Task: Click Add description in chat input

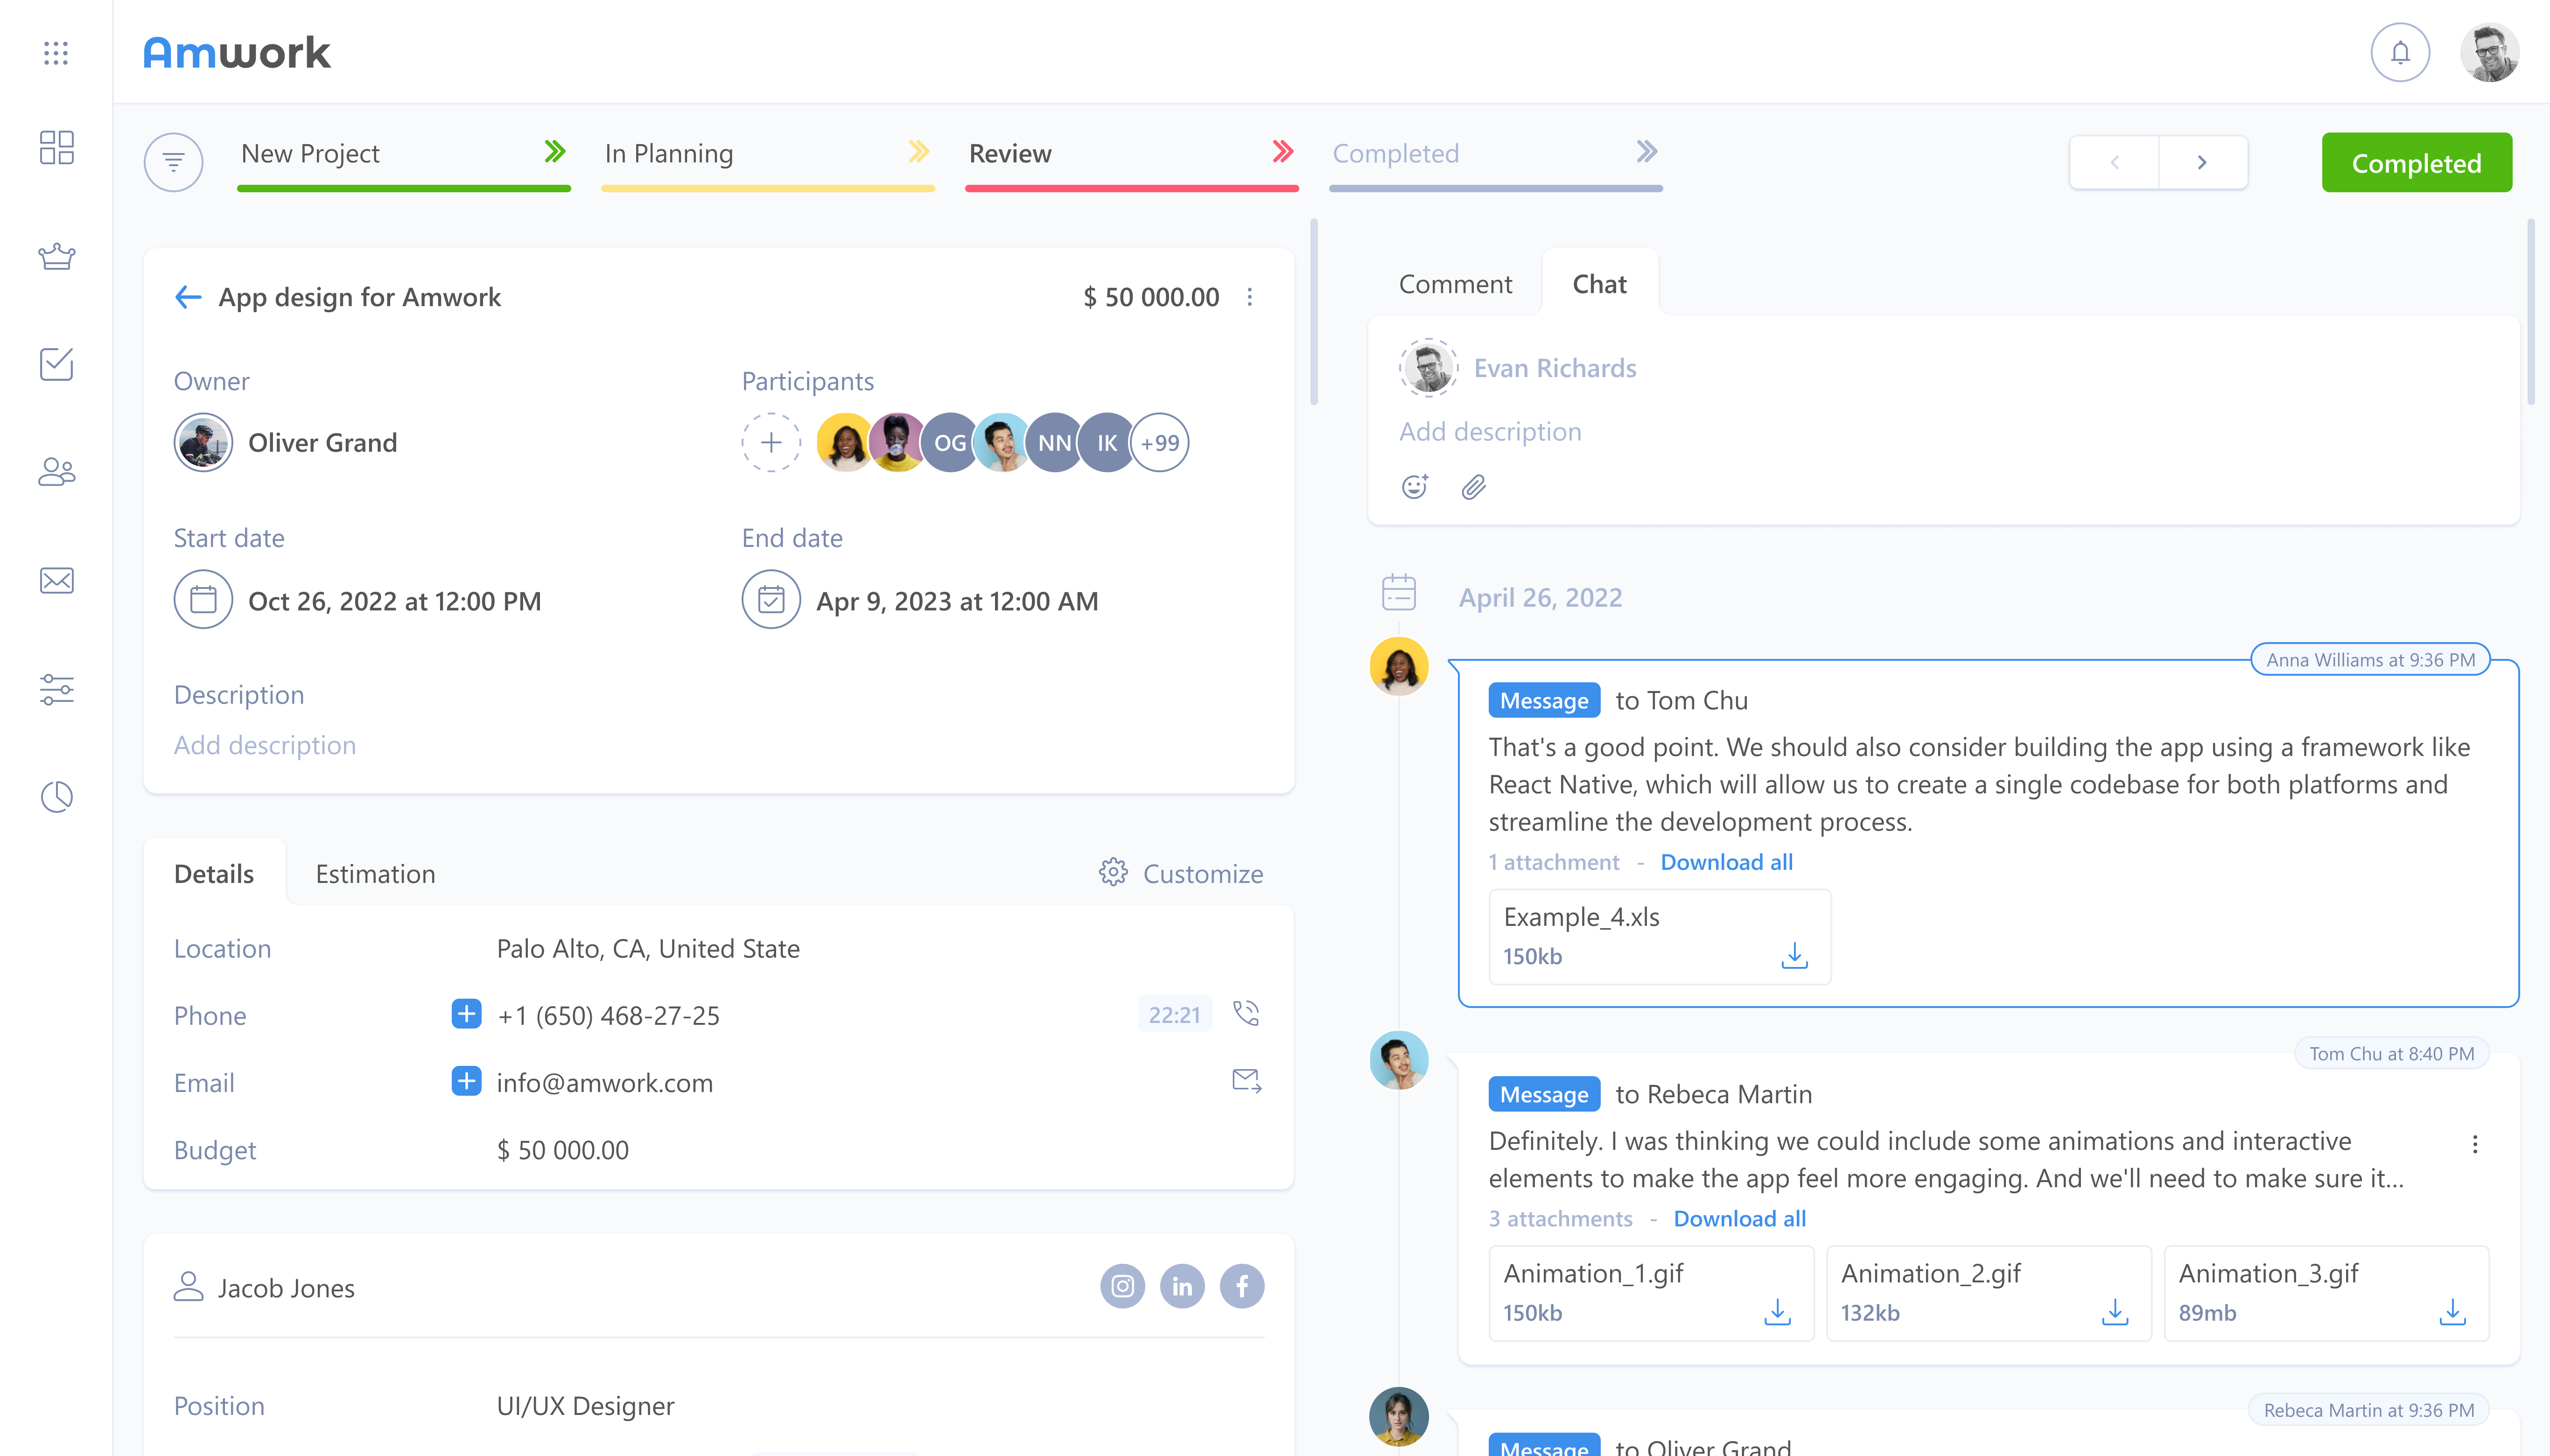Action: tap(1490, 431)
